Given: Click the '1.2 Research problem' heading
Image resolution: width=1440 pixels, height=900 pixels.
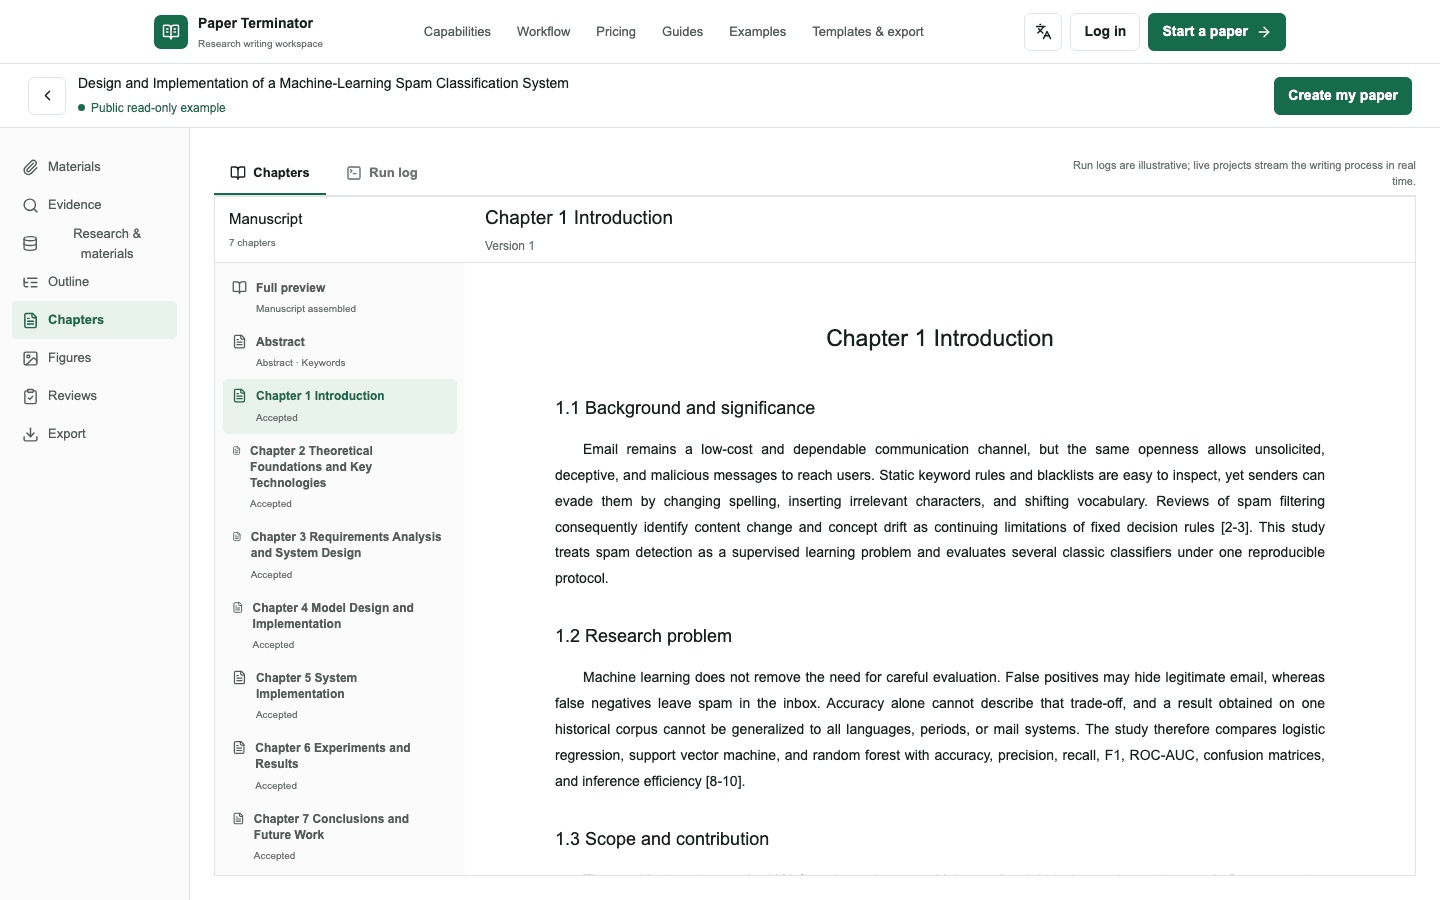Looking at the screenshot, I should [x=643, y=636].
